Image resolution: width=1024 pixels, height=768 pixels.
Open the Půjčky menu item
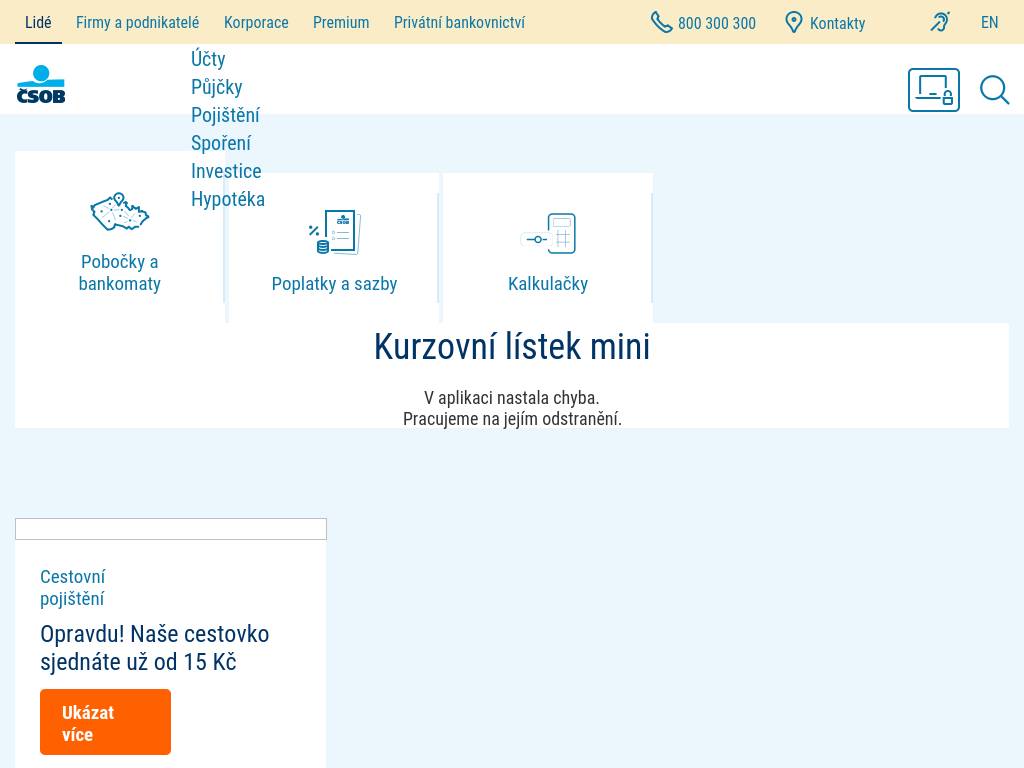tap(216, 87)
